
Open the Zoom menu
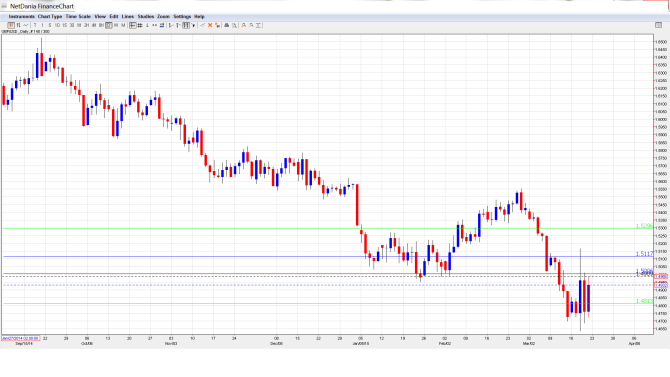[x=163, y=17]
